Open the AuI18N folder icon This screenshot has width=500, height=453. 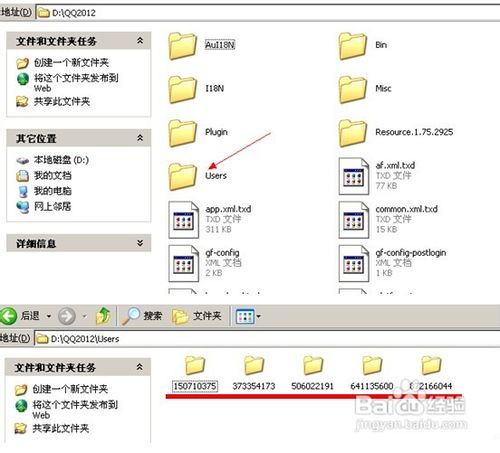(x=182, y=46)
